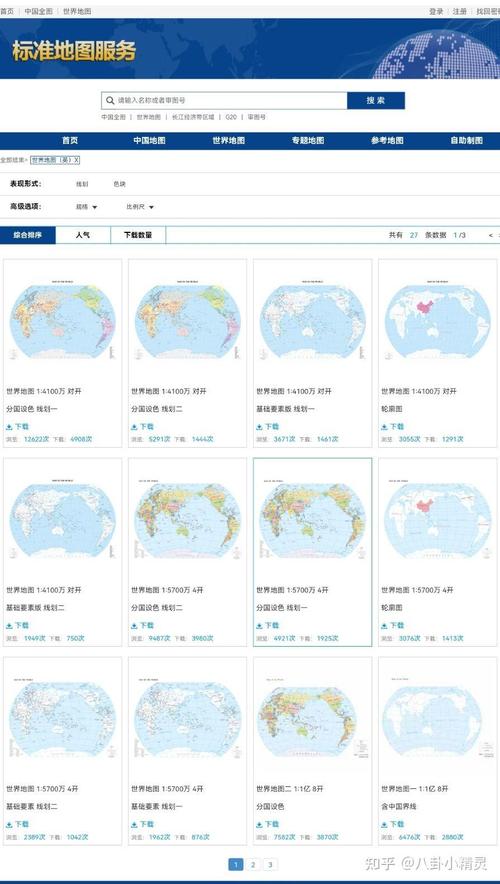This screenshot has width=500, height=884.
Task: Download the 1:4100万 分国设色 线划一 map
Action: 17,427
